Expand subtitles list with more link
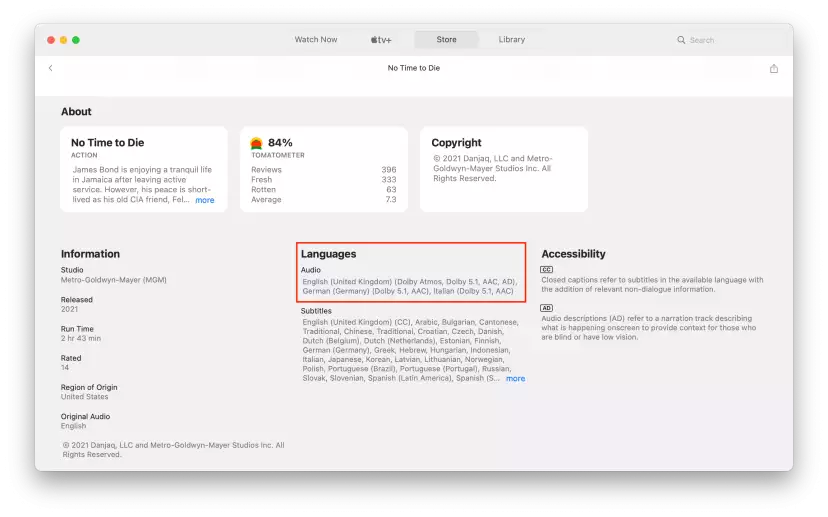The height and width of the screenshot is (517, 828). [515, 379]
